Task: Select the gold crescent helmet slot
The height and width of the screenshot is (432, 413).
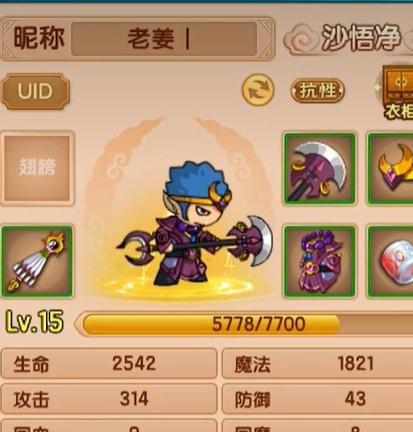Action: pos(390,168)
